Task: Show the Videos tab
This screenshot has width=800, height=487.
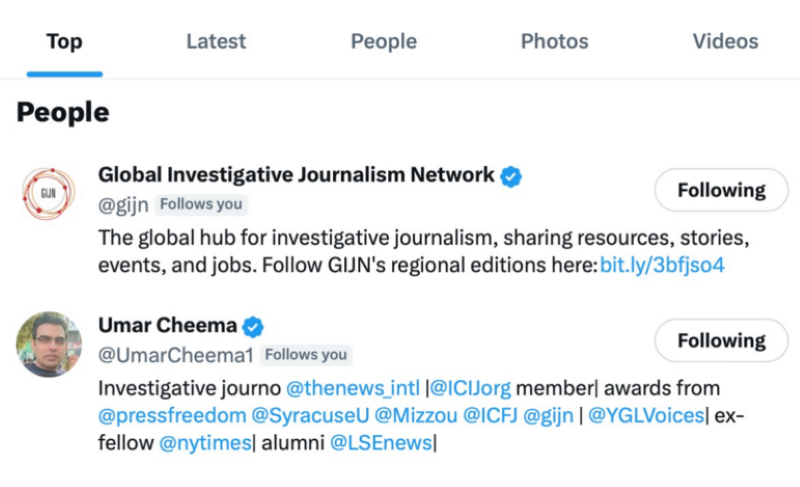Action: [725, 42]
